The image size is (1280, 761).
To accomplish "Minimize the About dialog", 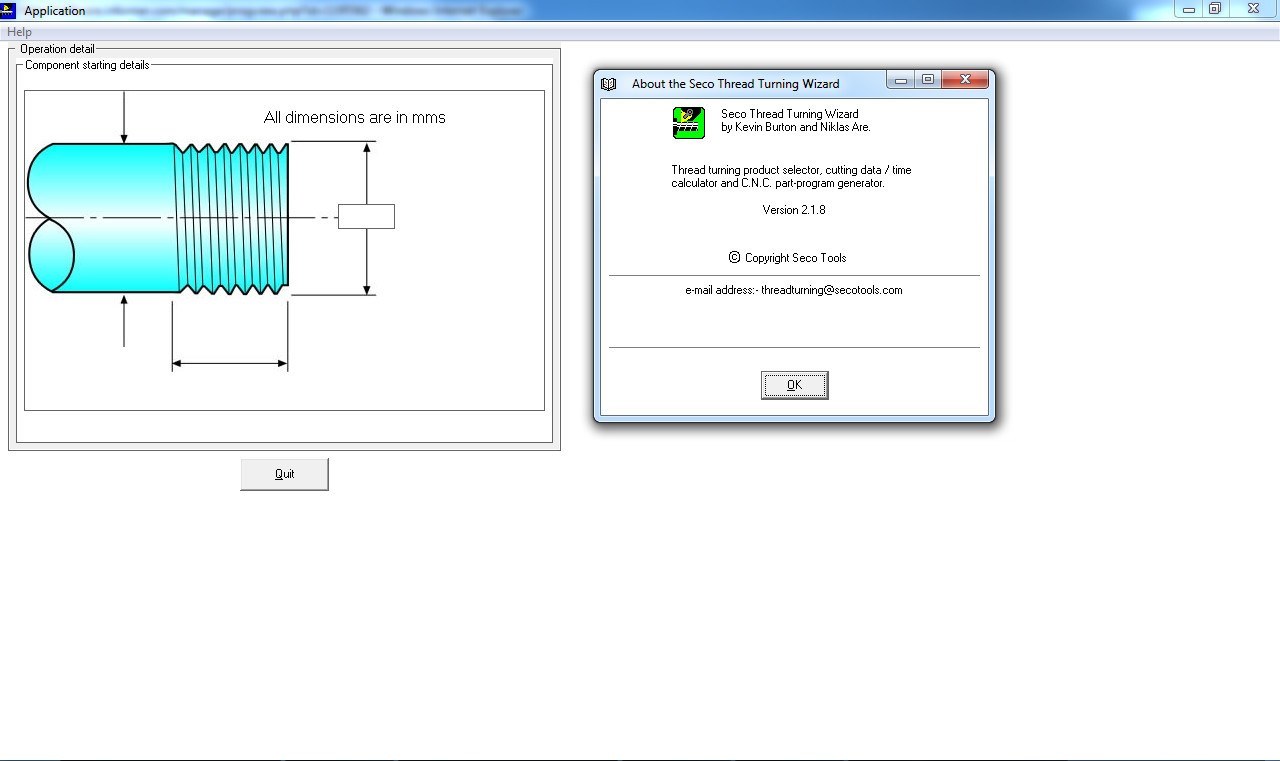I will [901, 80].
